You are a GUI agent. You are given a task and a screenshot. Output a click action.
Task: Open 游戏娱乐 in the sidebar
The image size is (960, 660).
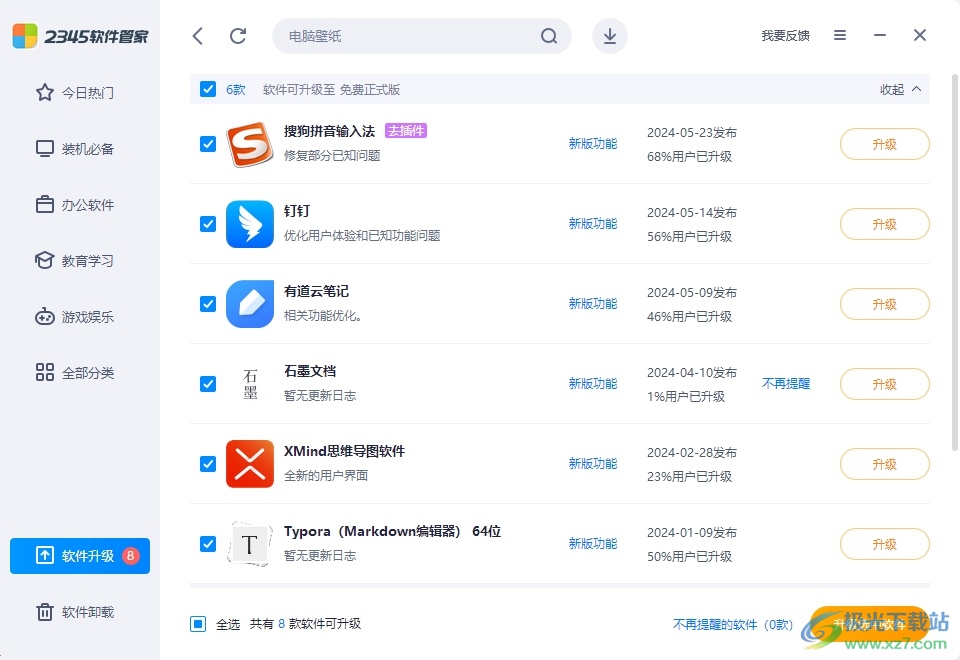75,317
